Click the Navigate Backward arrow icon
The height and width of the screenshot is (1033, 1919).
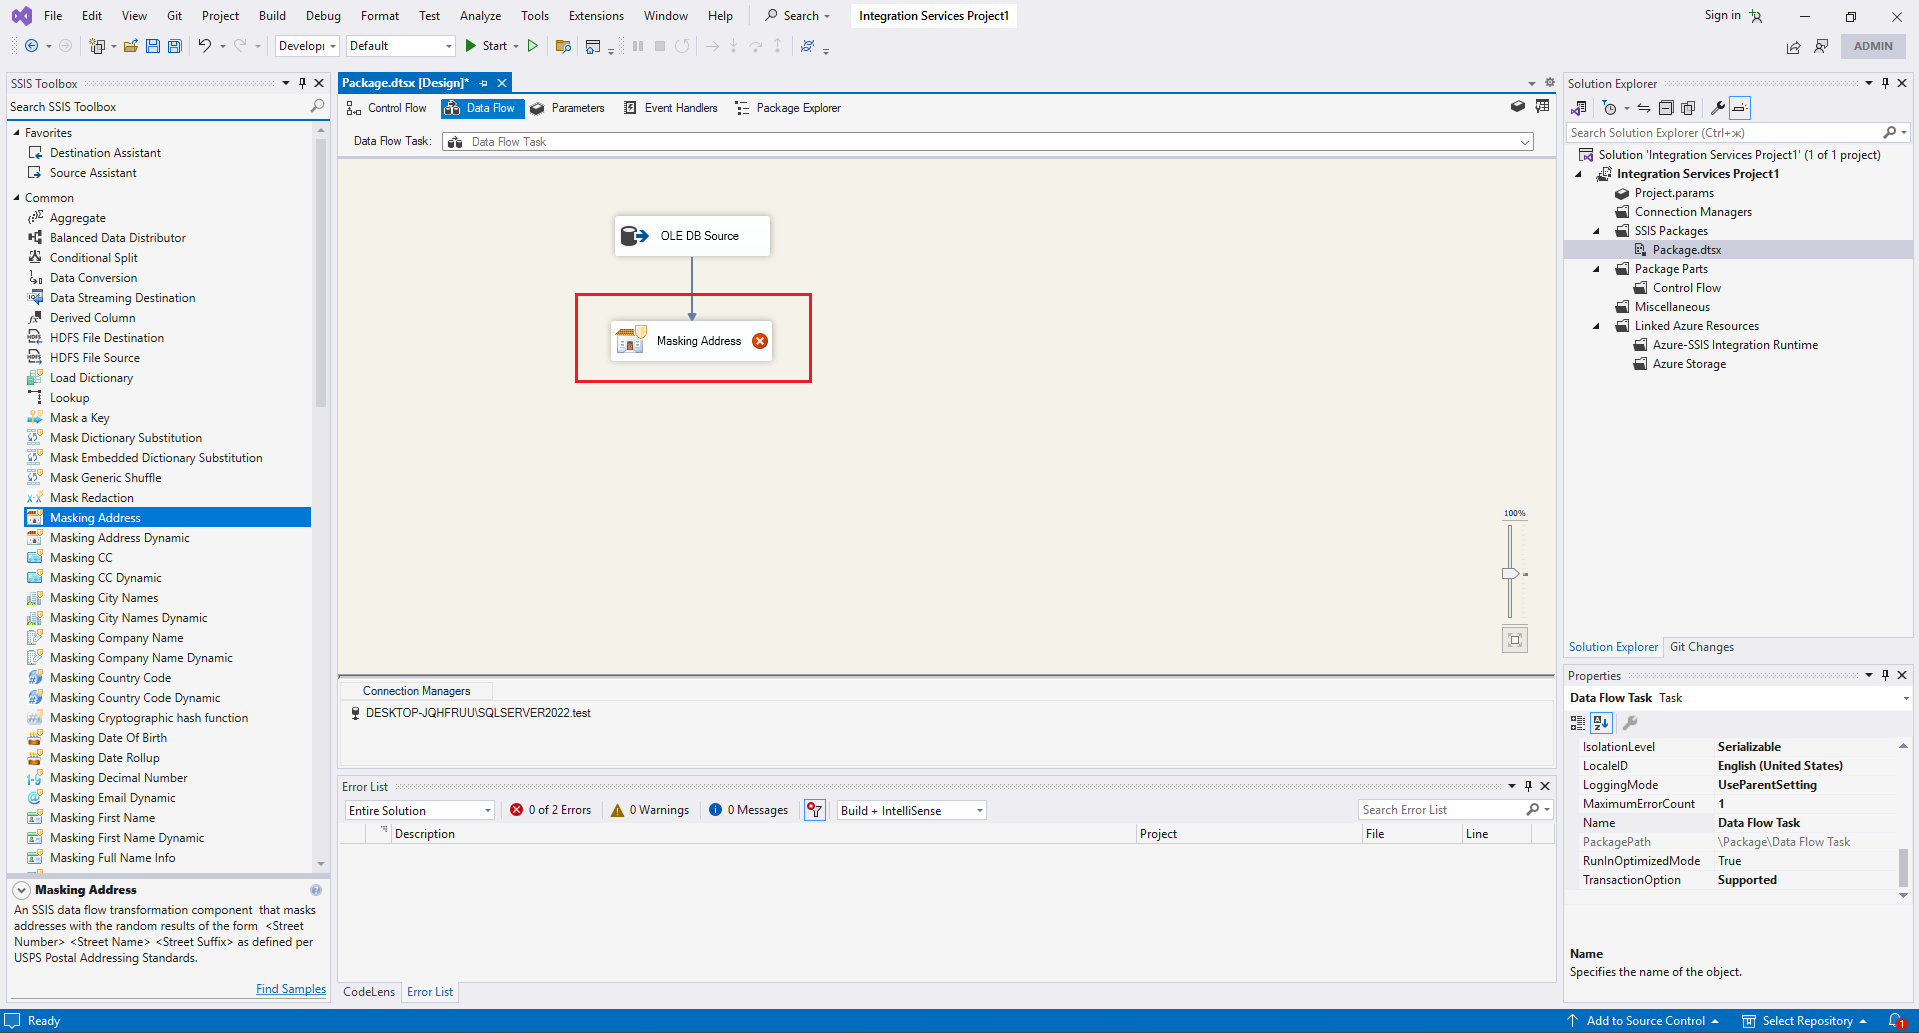tap(32, 46)
